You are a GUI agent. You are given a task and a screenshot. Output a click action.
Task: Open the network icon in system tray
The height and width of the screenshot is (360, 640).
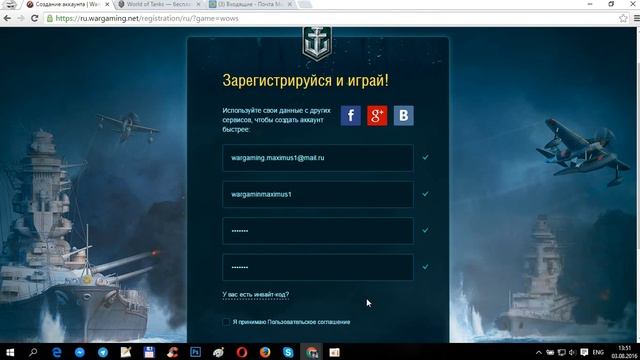[561, 352]
